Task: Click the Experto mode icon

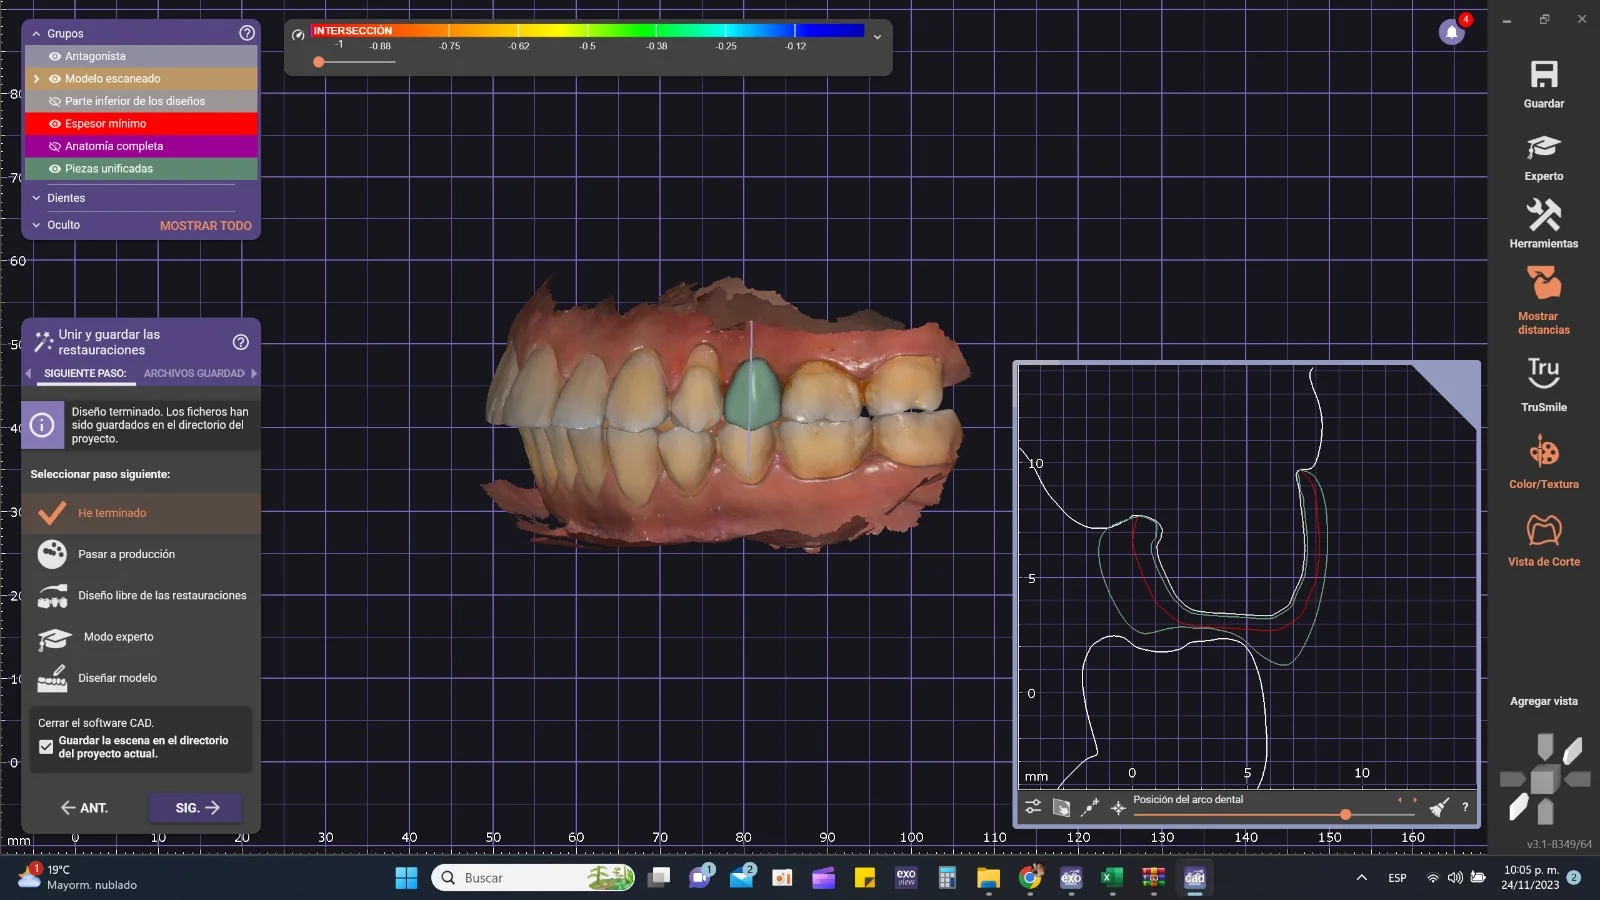Action: [x=1543, y=148]
